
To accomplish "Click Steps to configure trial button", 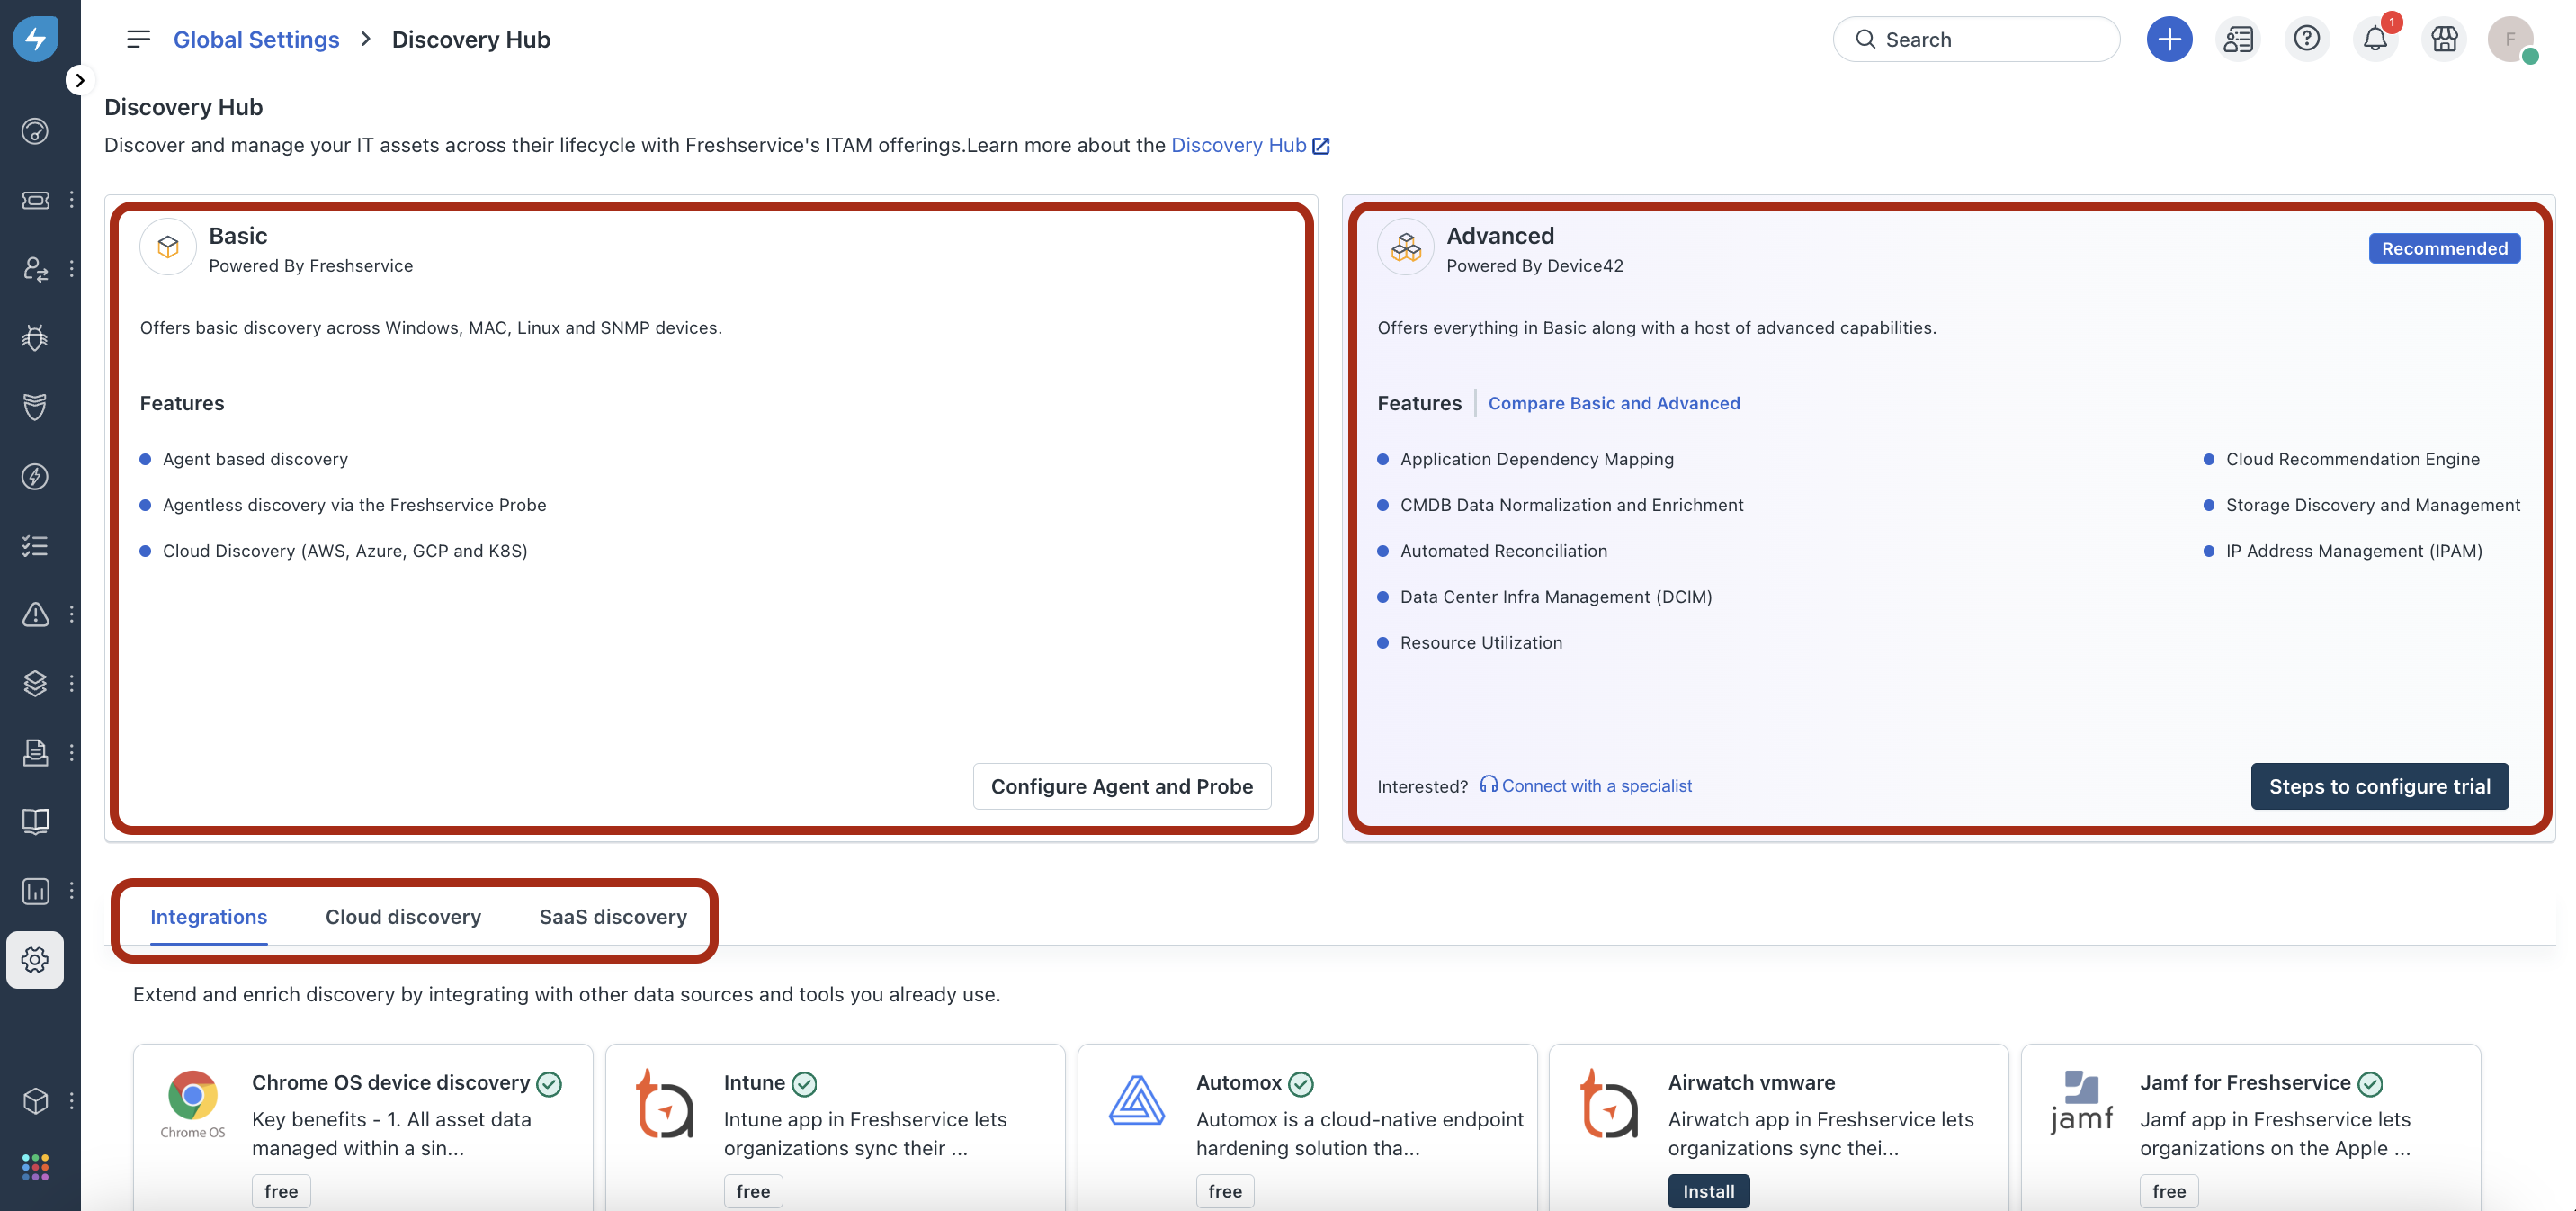I will coord(2379,786).
